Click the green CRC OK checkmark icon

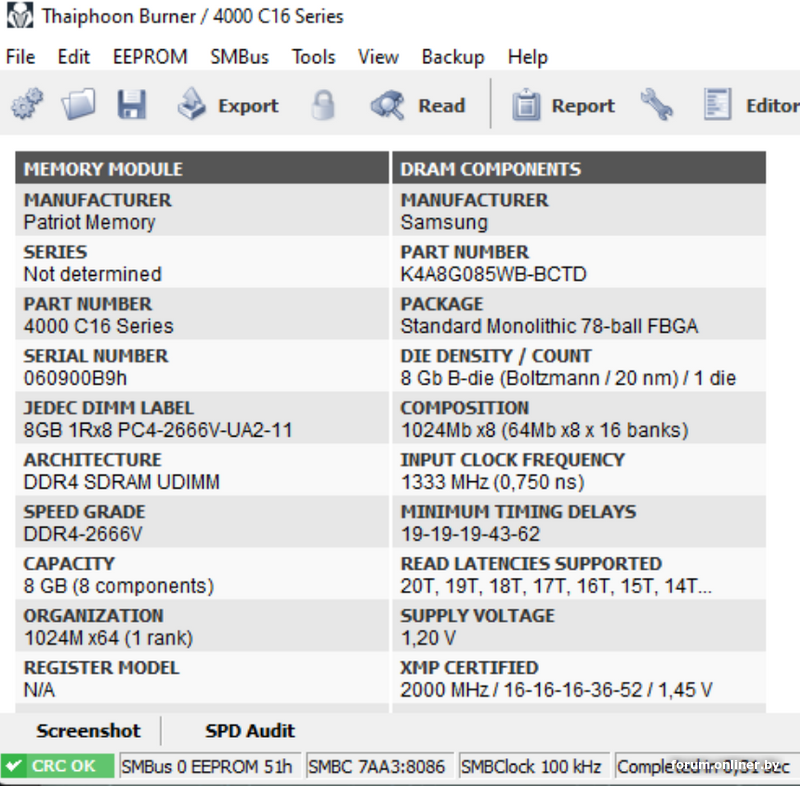14,766
